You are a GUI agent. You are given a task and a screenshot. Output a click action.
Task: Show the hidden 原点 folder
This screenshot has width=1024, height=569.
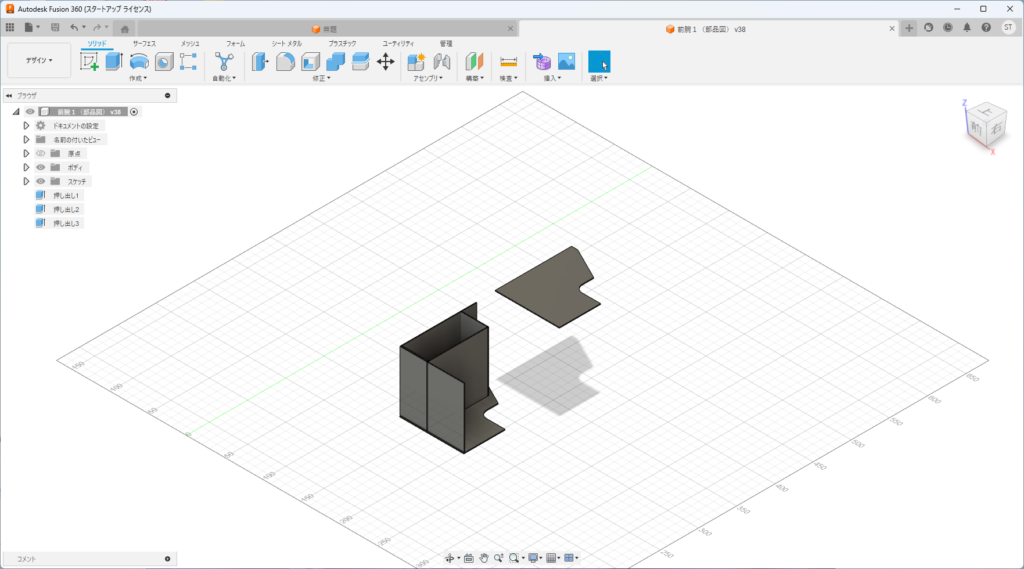pyautogui.click(x=40, y=154)
